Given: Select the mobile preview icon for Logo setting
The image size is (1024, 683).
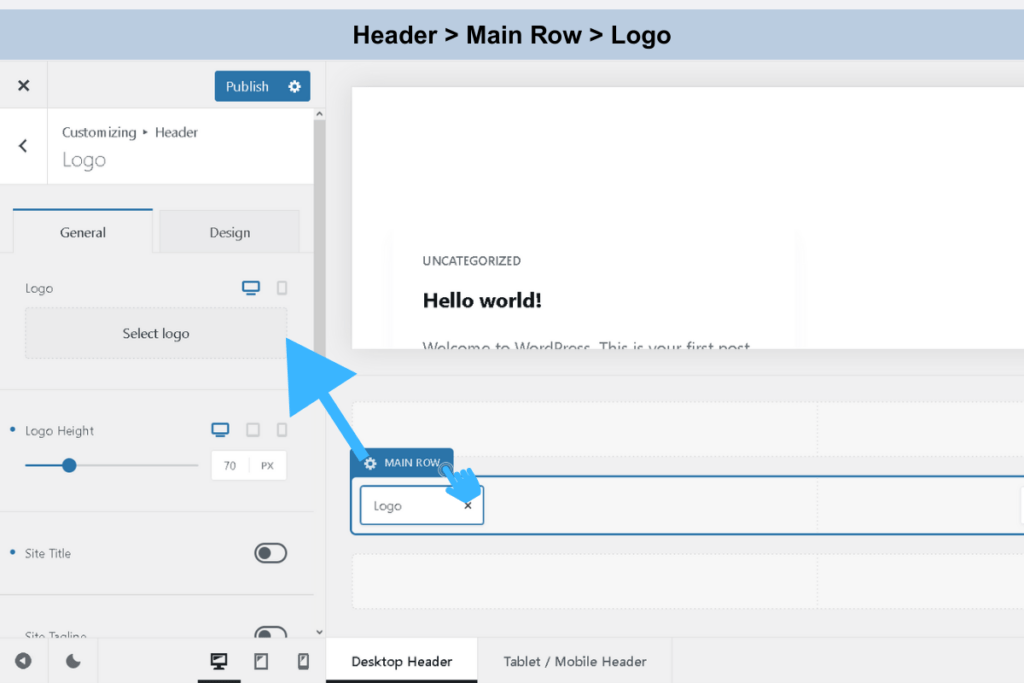Looking at the screenshot, I should pyautogui.click(x=282, y=287).
